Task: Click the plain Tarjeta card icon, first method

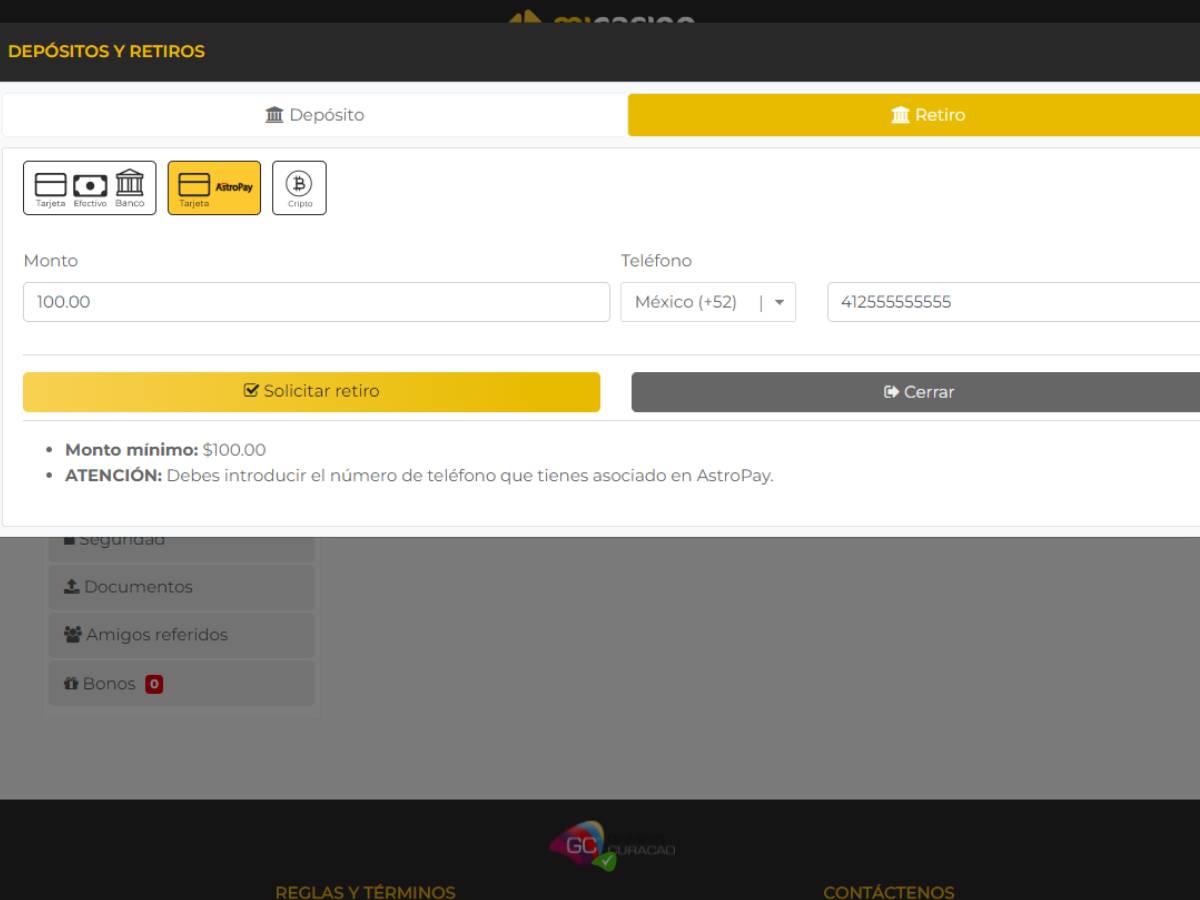Action: [50, 186]
